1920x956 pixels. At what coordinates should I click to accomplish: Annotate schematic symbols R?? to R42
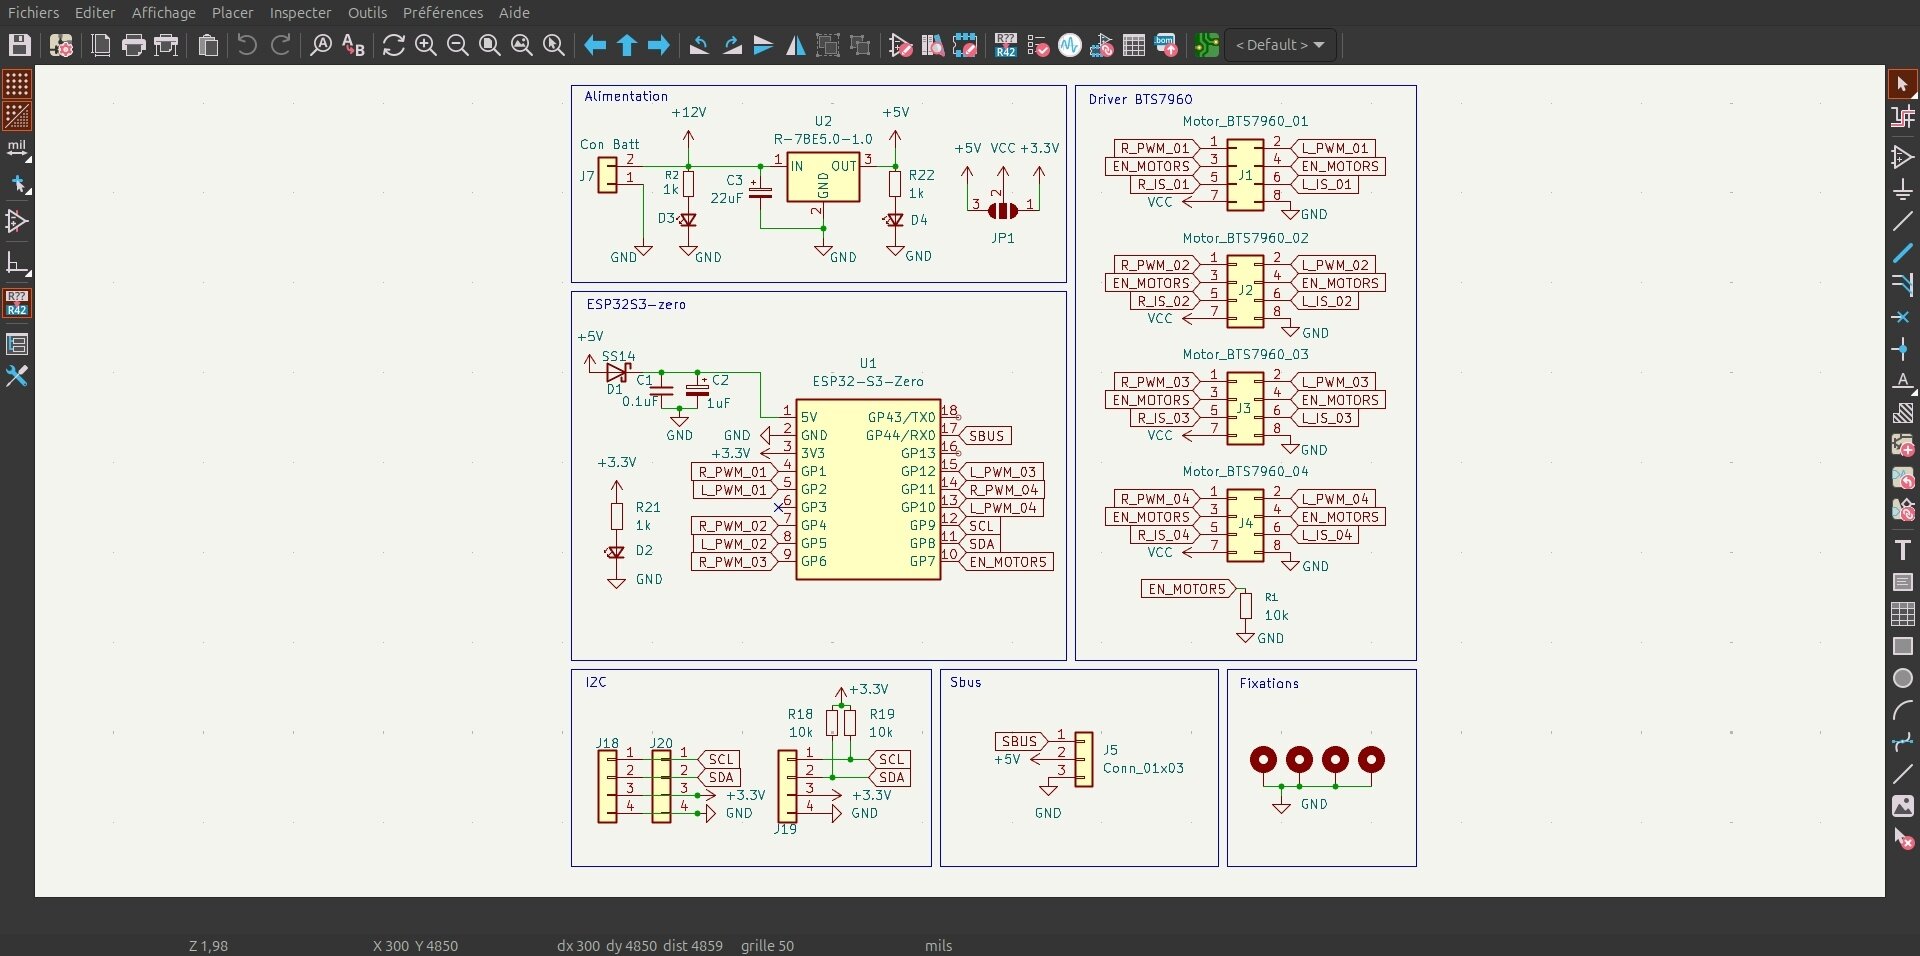click(1006, 45)
